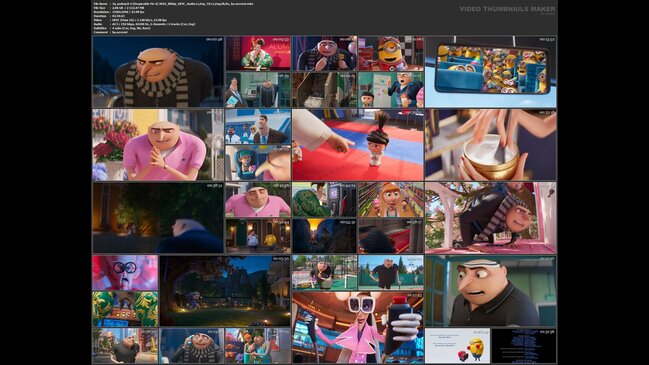Click the "Duration" header line
This screenshot has height=365, width=649.
pos(109,16)
